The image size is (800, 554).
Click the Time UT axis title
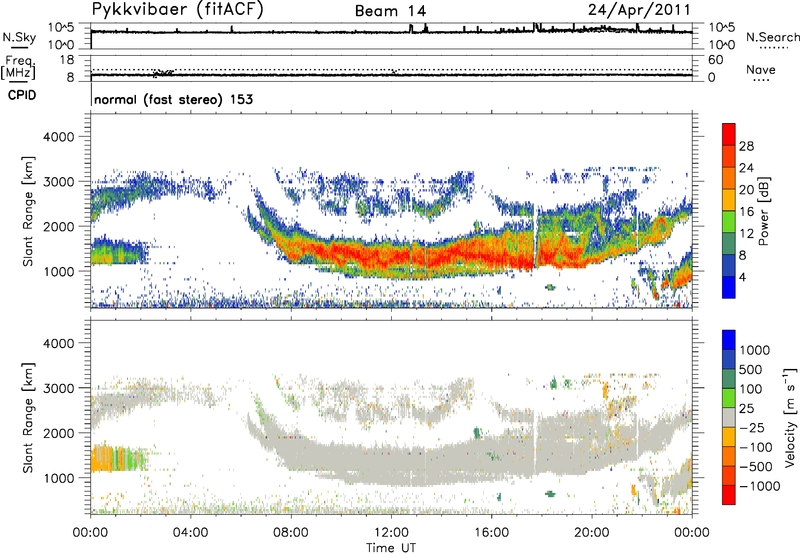(x=391, y=548)
